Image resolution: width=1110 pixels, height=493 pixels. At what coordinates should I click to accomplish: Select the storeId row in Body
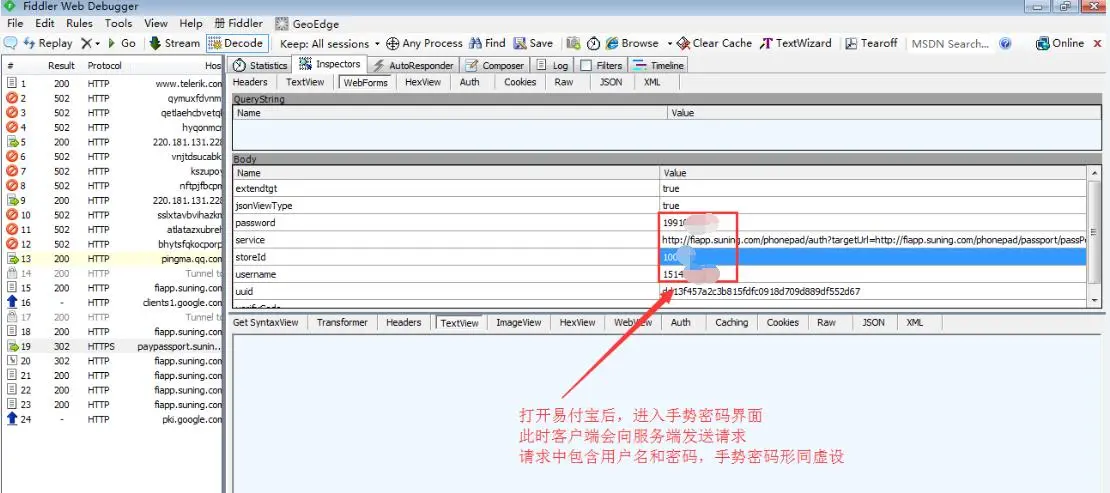tap(660, 257)
